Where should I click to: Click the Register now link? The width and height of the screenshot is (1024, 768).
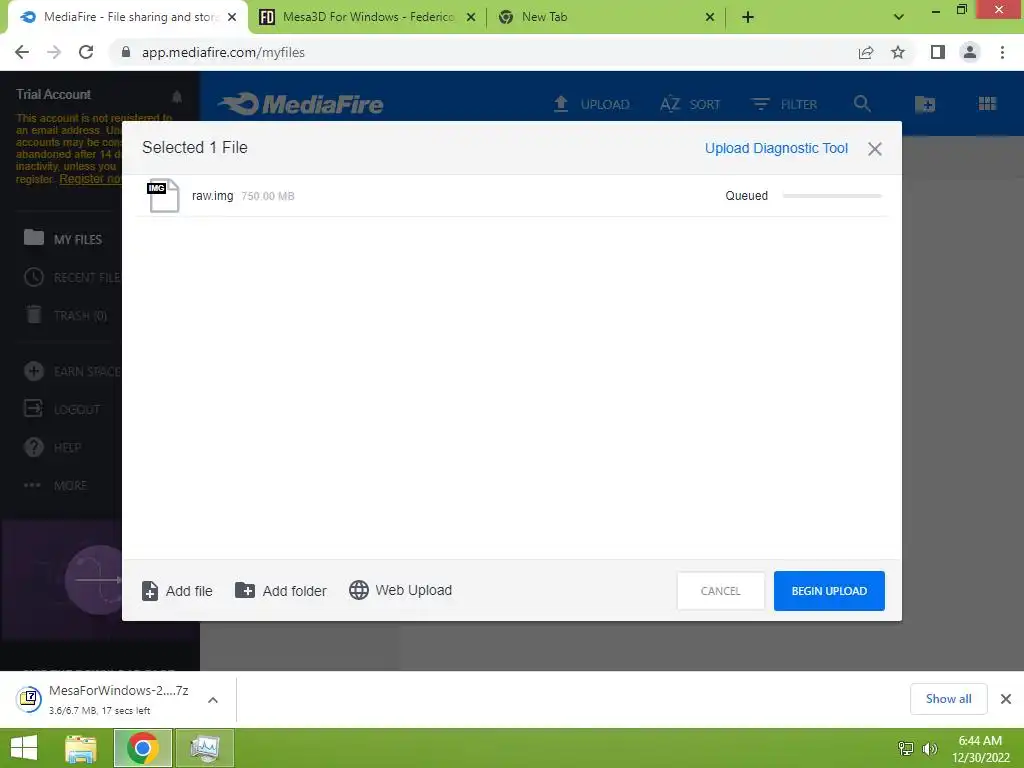coord(91,179)
